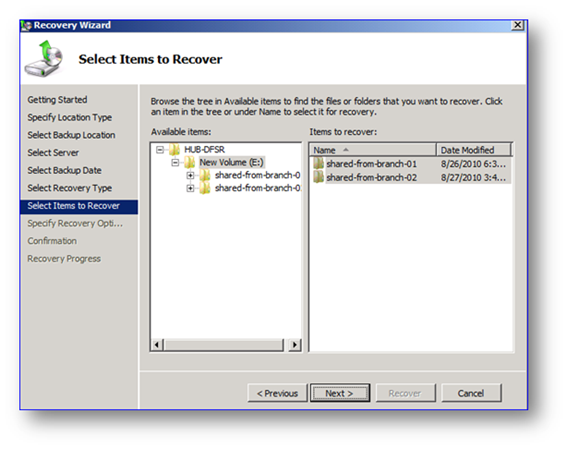The height and width of the screenshot is (449, 567).
Task: Go to the Select Server step
Action: pyautogui.click(x=53, y=153)
